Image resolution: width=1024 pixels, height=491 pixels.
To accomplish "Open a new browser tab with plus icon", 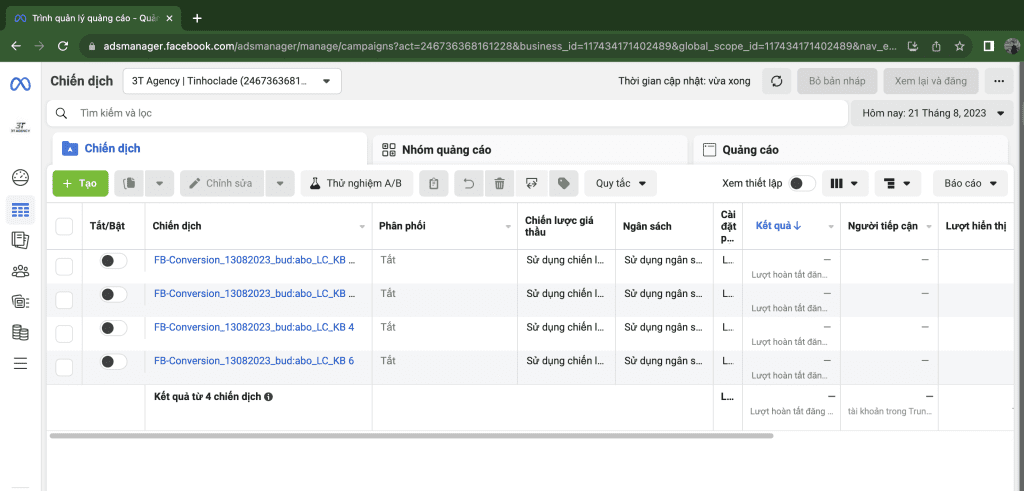I will click(x=197, y=18).
